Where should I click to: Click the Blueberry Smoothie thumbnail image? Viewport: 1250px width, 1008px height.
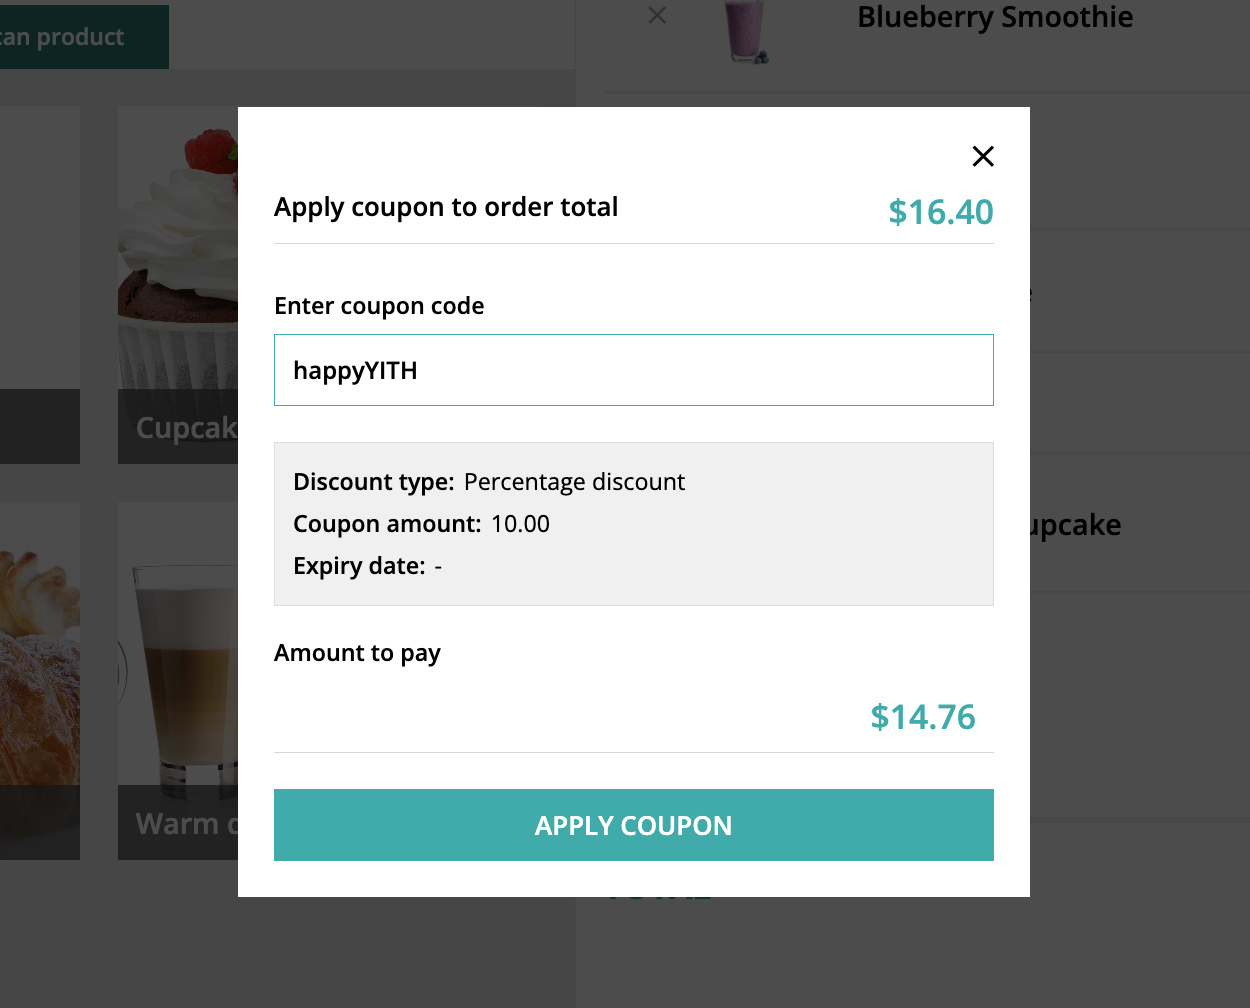[747, 32]
